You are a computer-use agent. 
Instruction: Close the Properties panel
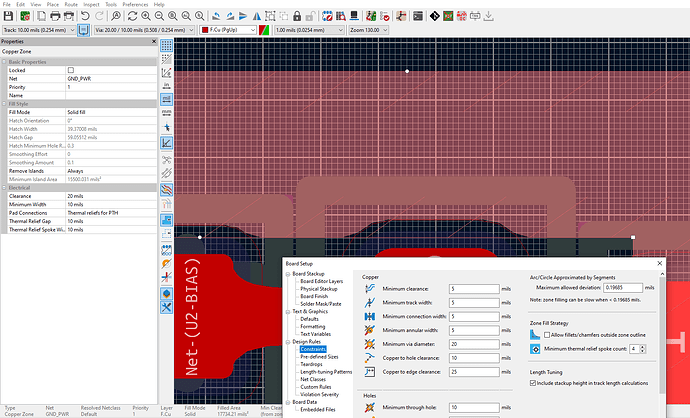[154, 41]
